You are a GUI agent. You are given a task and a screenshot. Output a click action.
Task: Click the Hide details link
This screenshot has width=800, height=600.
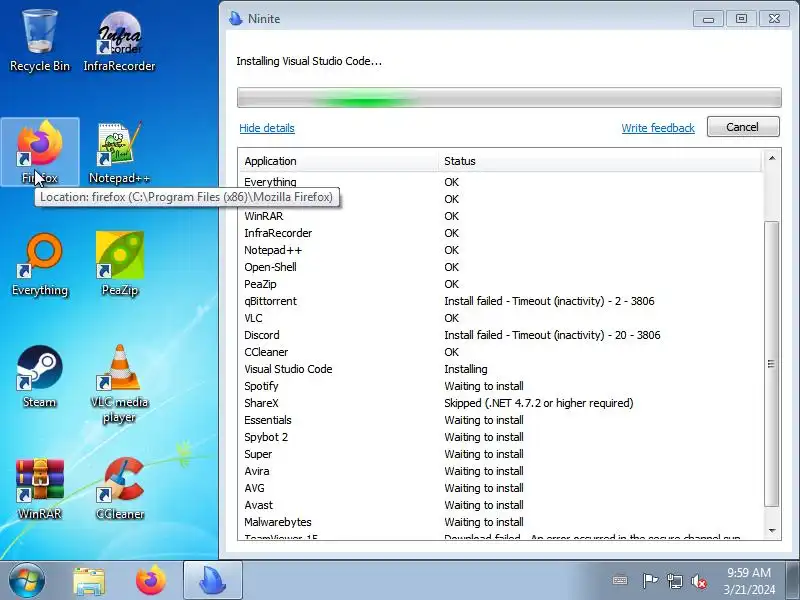click(267, 128)
